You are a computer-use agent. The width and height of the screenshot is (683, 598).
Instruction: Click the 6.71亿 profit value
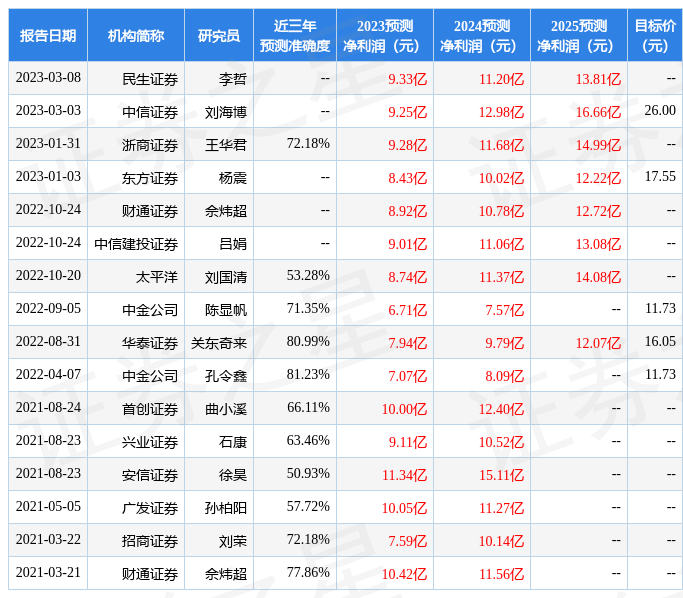click(408, 310)
